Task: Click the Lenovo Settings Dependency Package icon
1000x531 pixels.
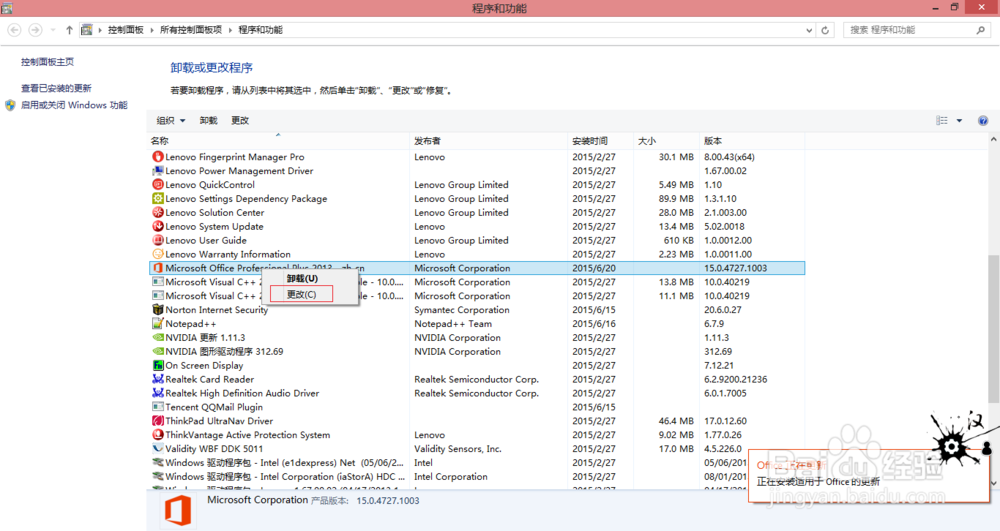Action: coord(158,199)
